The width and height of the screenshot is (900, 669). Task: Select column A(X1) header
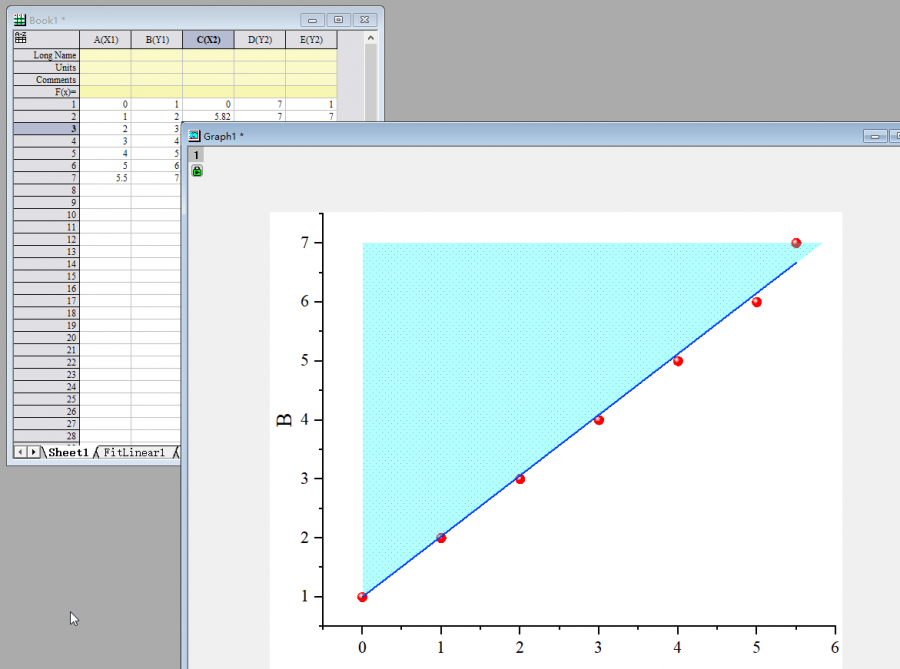tap(105, 39)
